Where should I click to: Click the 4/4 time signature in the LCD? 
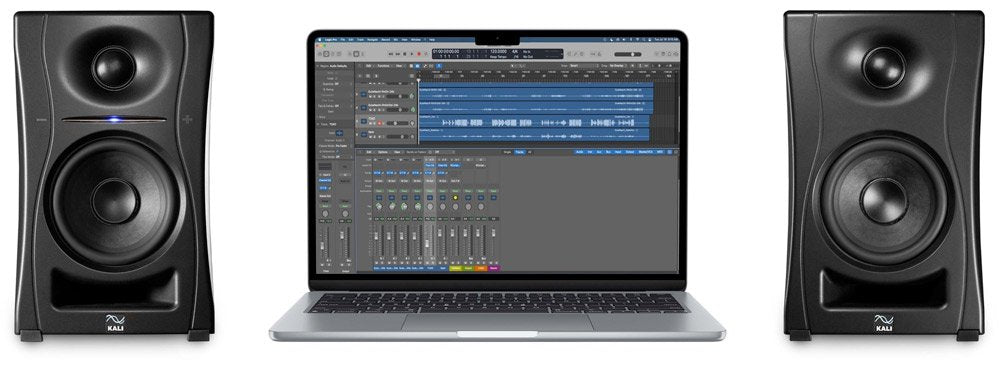[x=515, y=52]
